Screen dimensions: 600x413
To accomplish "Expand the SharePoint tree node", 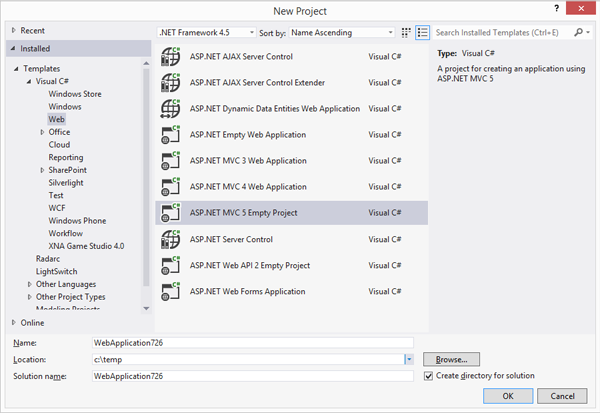I will tap(42, 171).
